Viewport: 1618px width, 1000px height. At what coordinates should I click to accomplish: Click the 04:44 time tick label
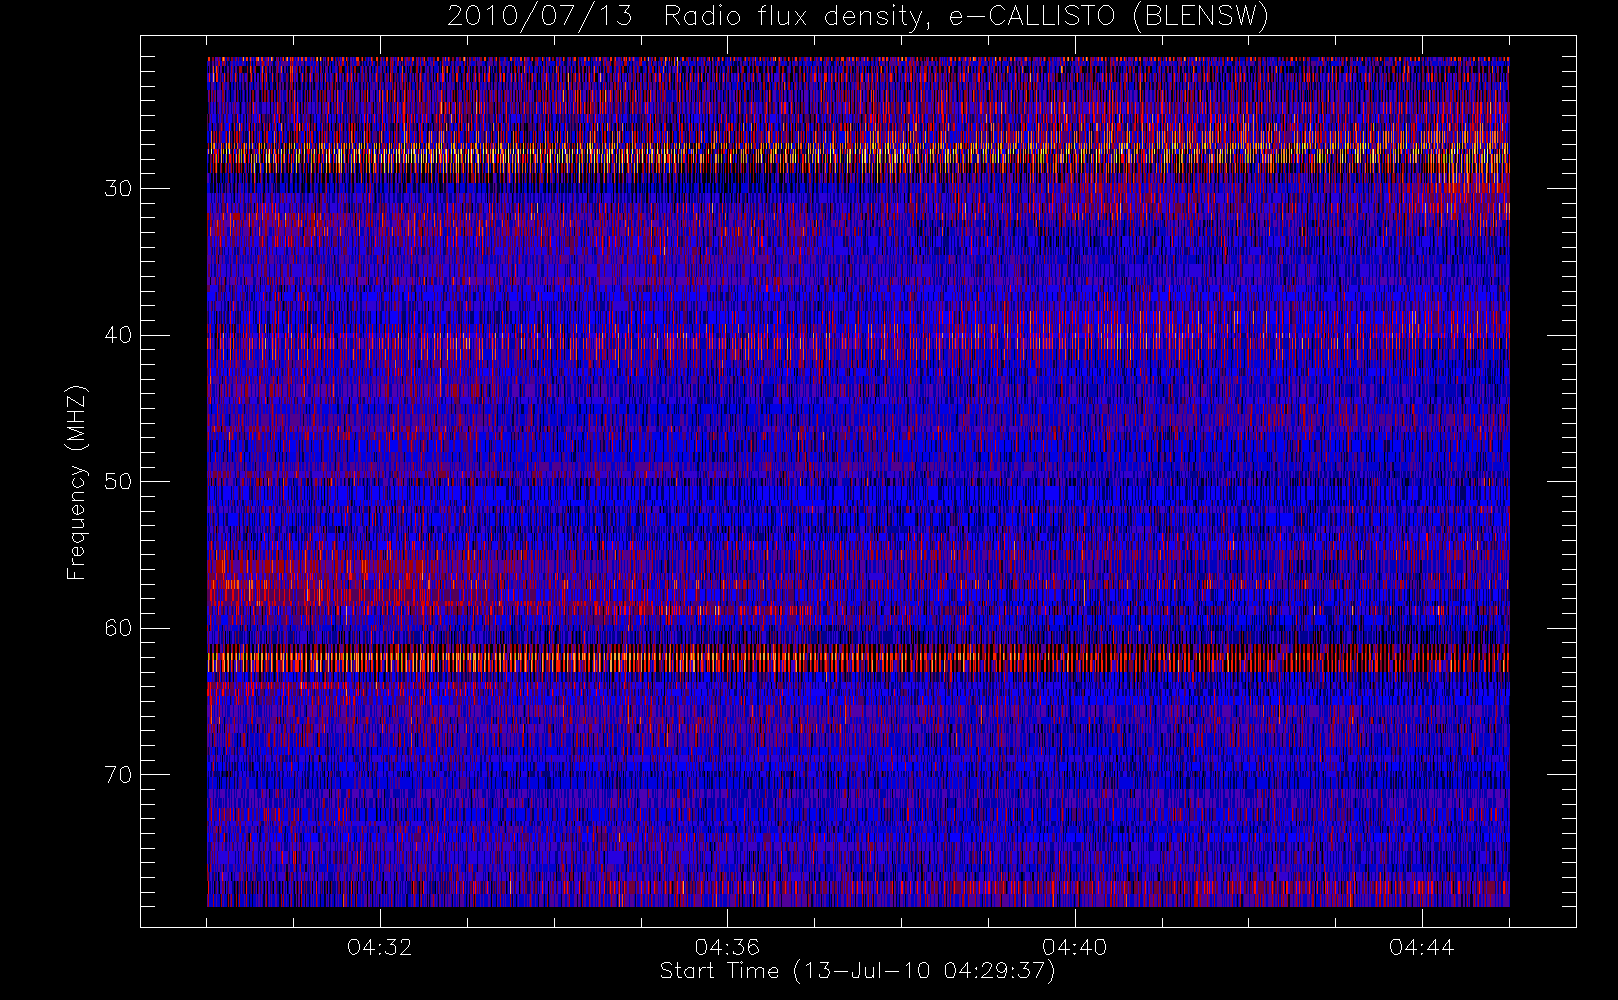click(x=1422, y=947)
